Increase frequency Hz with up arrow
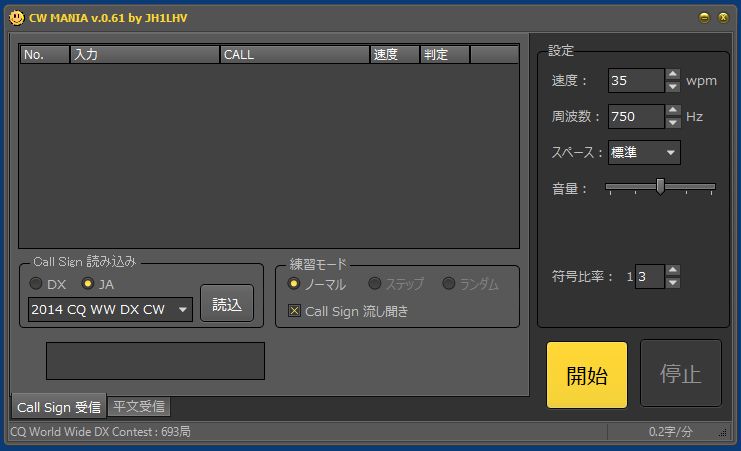 [672, 110]
